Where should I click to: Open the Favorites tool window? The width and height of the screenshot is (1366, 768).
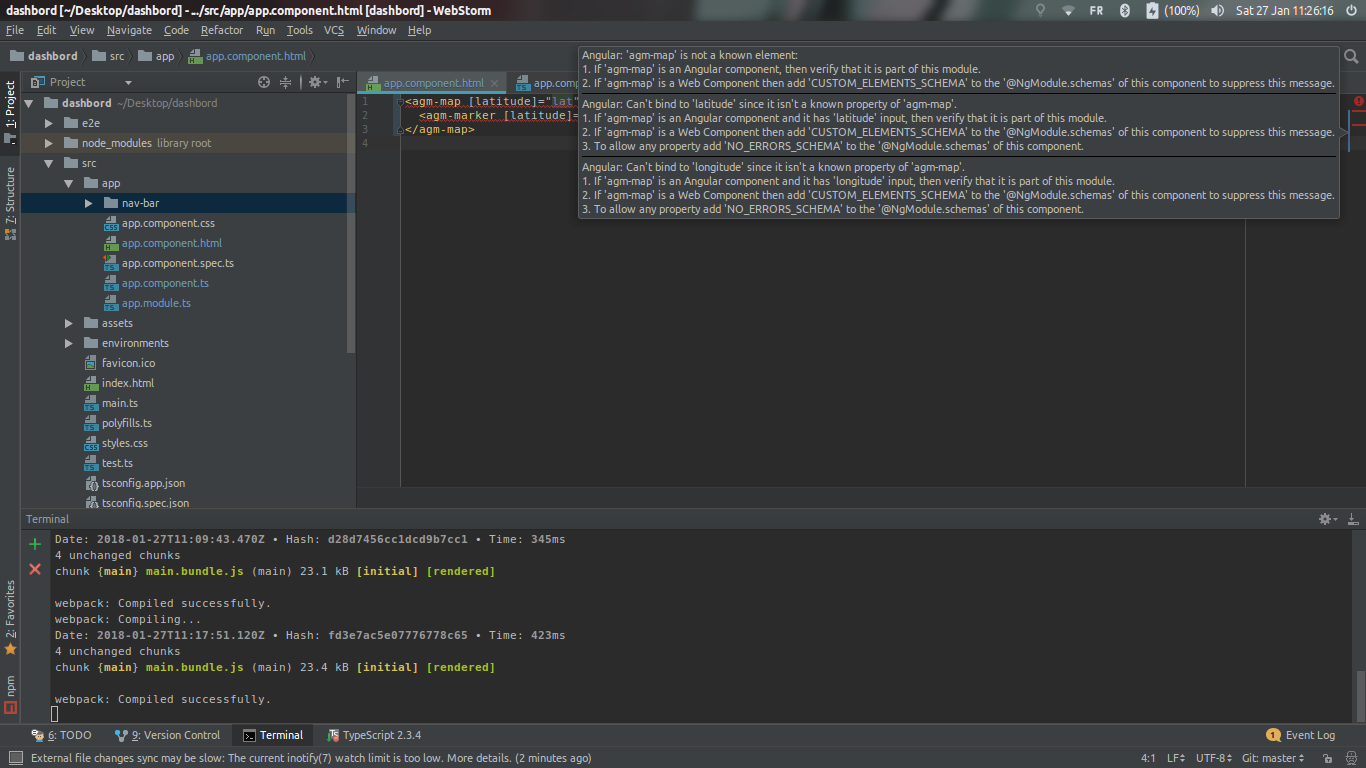pyautogui.click(x=10, y=617)
